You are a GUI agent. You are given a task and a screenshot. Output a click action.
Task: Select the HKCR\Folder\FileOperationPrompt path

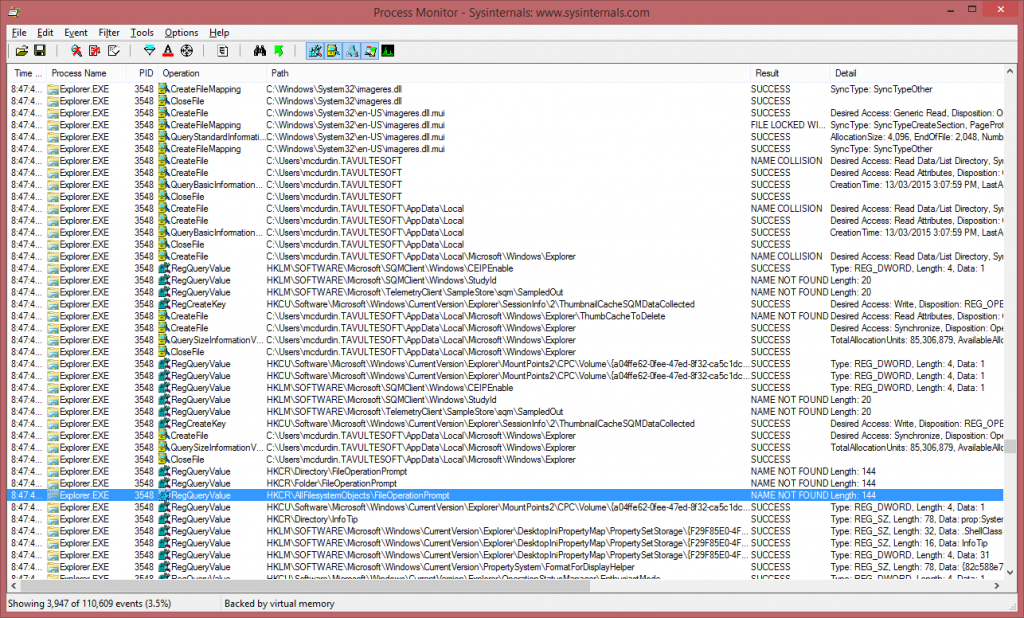(x=331, y=483)
